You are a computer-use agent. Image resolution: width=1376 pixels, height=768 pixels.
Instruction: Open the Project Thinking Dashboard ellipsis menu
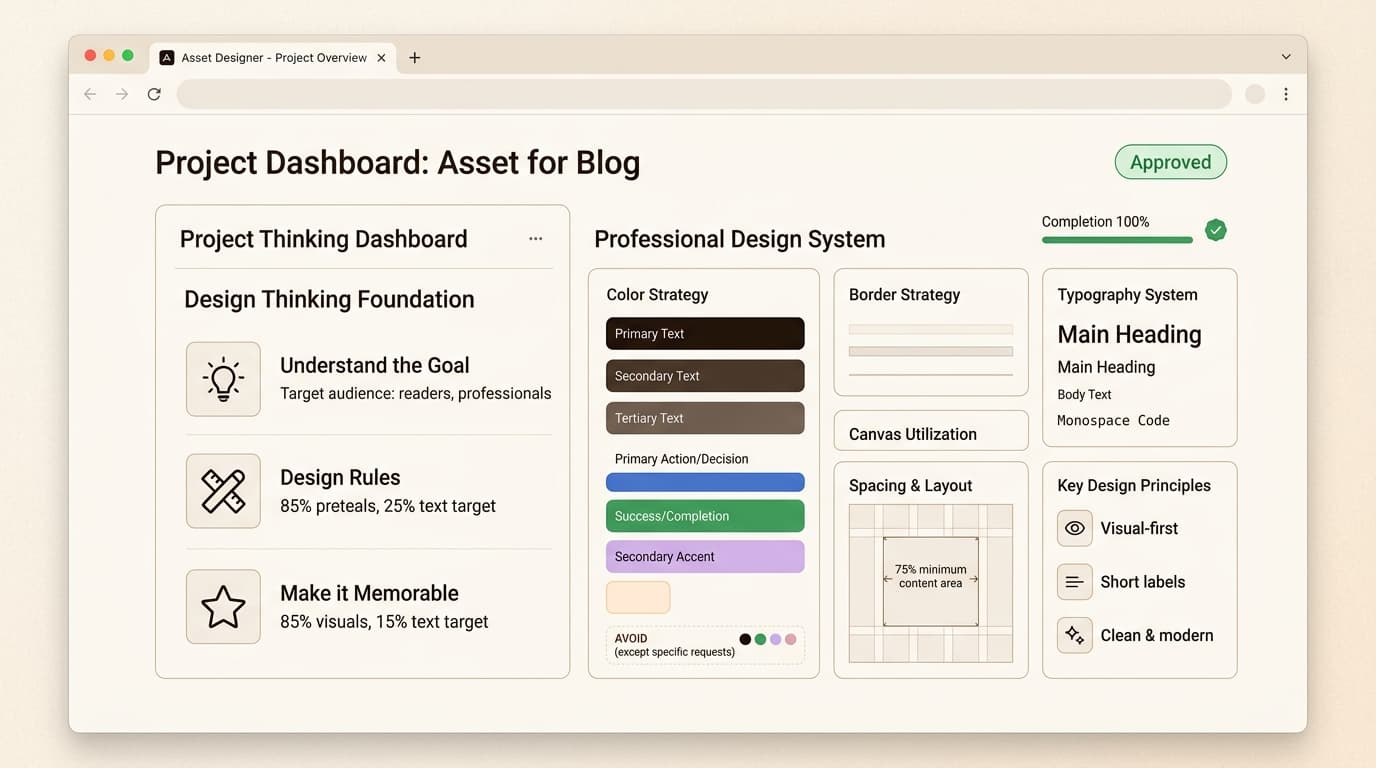tap(535, 239)
